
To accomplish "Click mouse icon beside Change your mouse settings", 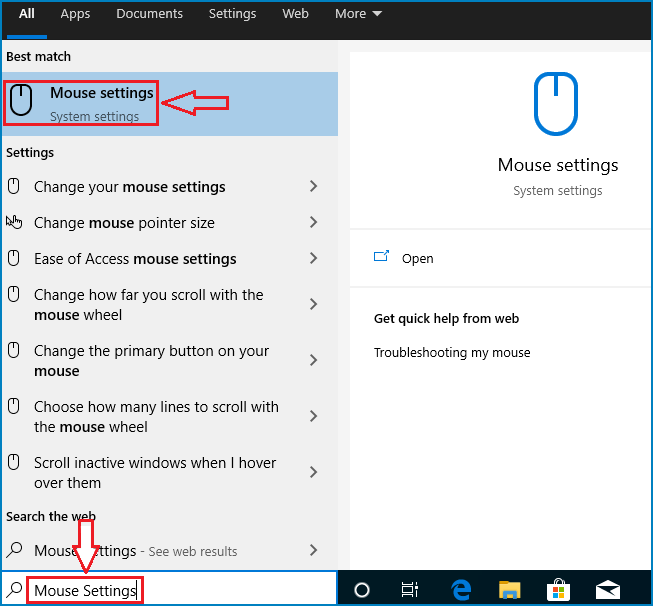I will click(x=14, y=186).
